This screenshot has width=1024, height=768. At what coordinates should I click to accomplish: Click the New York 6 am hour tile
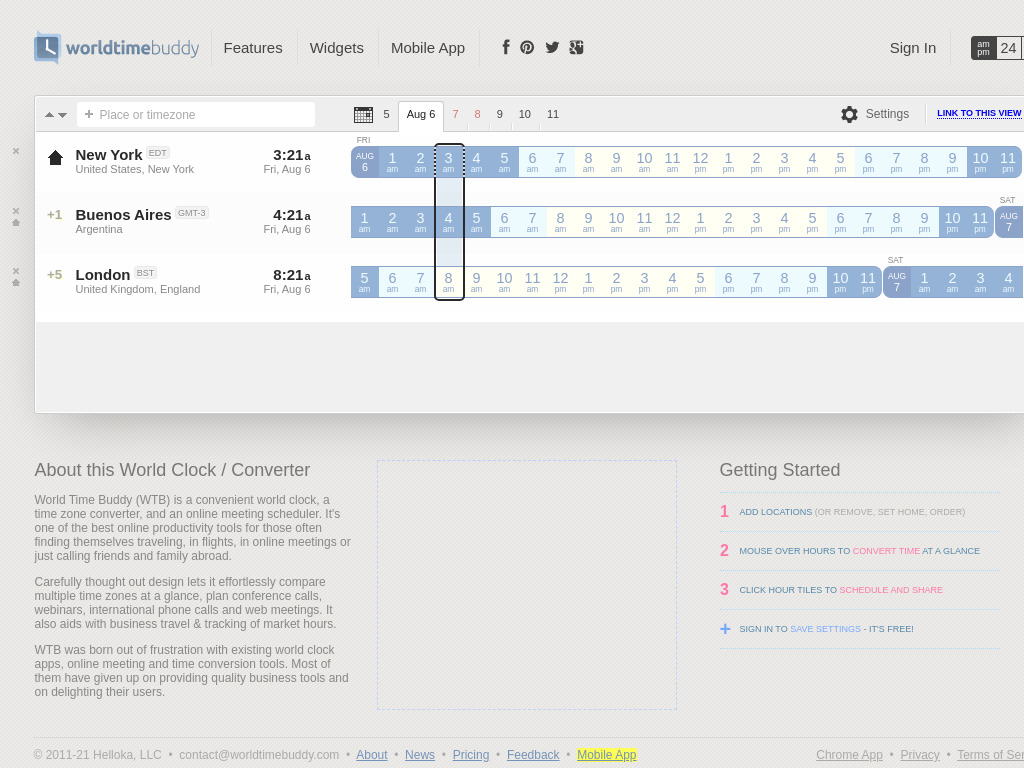tap(532, 162)
